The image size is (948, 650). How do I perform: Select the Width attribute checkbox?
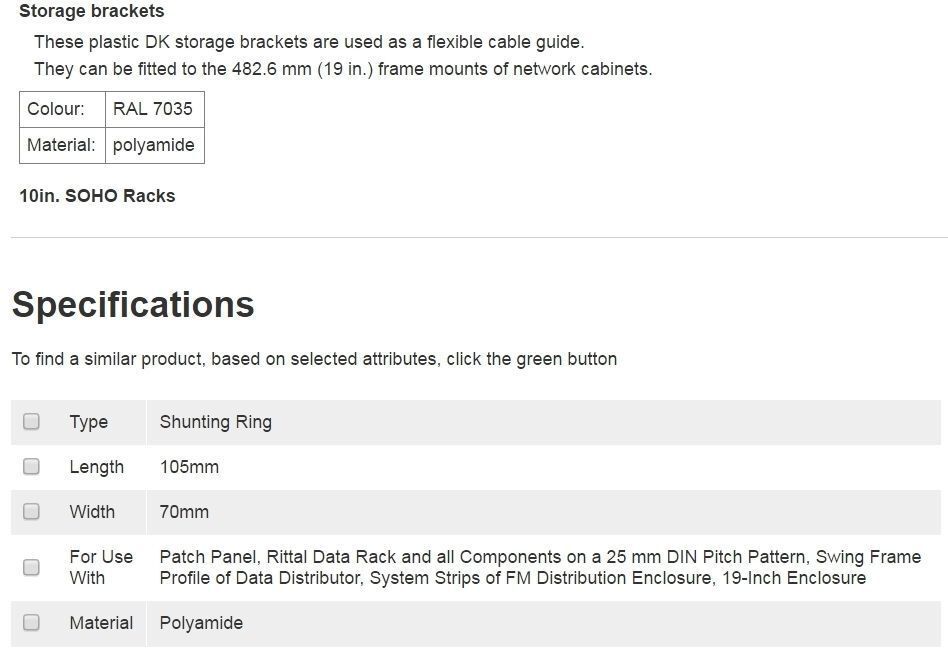(32, 512)
